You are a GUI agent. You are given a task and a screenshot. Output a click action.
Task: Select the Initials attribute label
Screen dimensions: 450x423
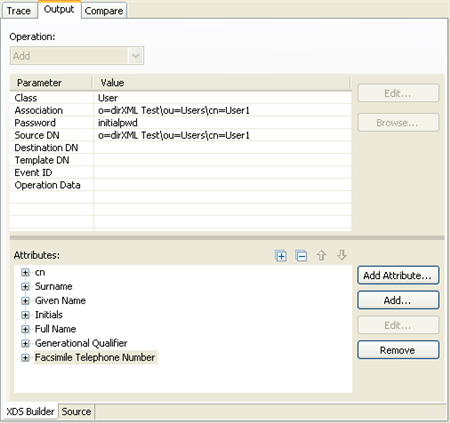(49, 315)
